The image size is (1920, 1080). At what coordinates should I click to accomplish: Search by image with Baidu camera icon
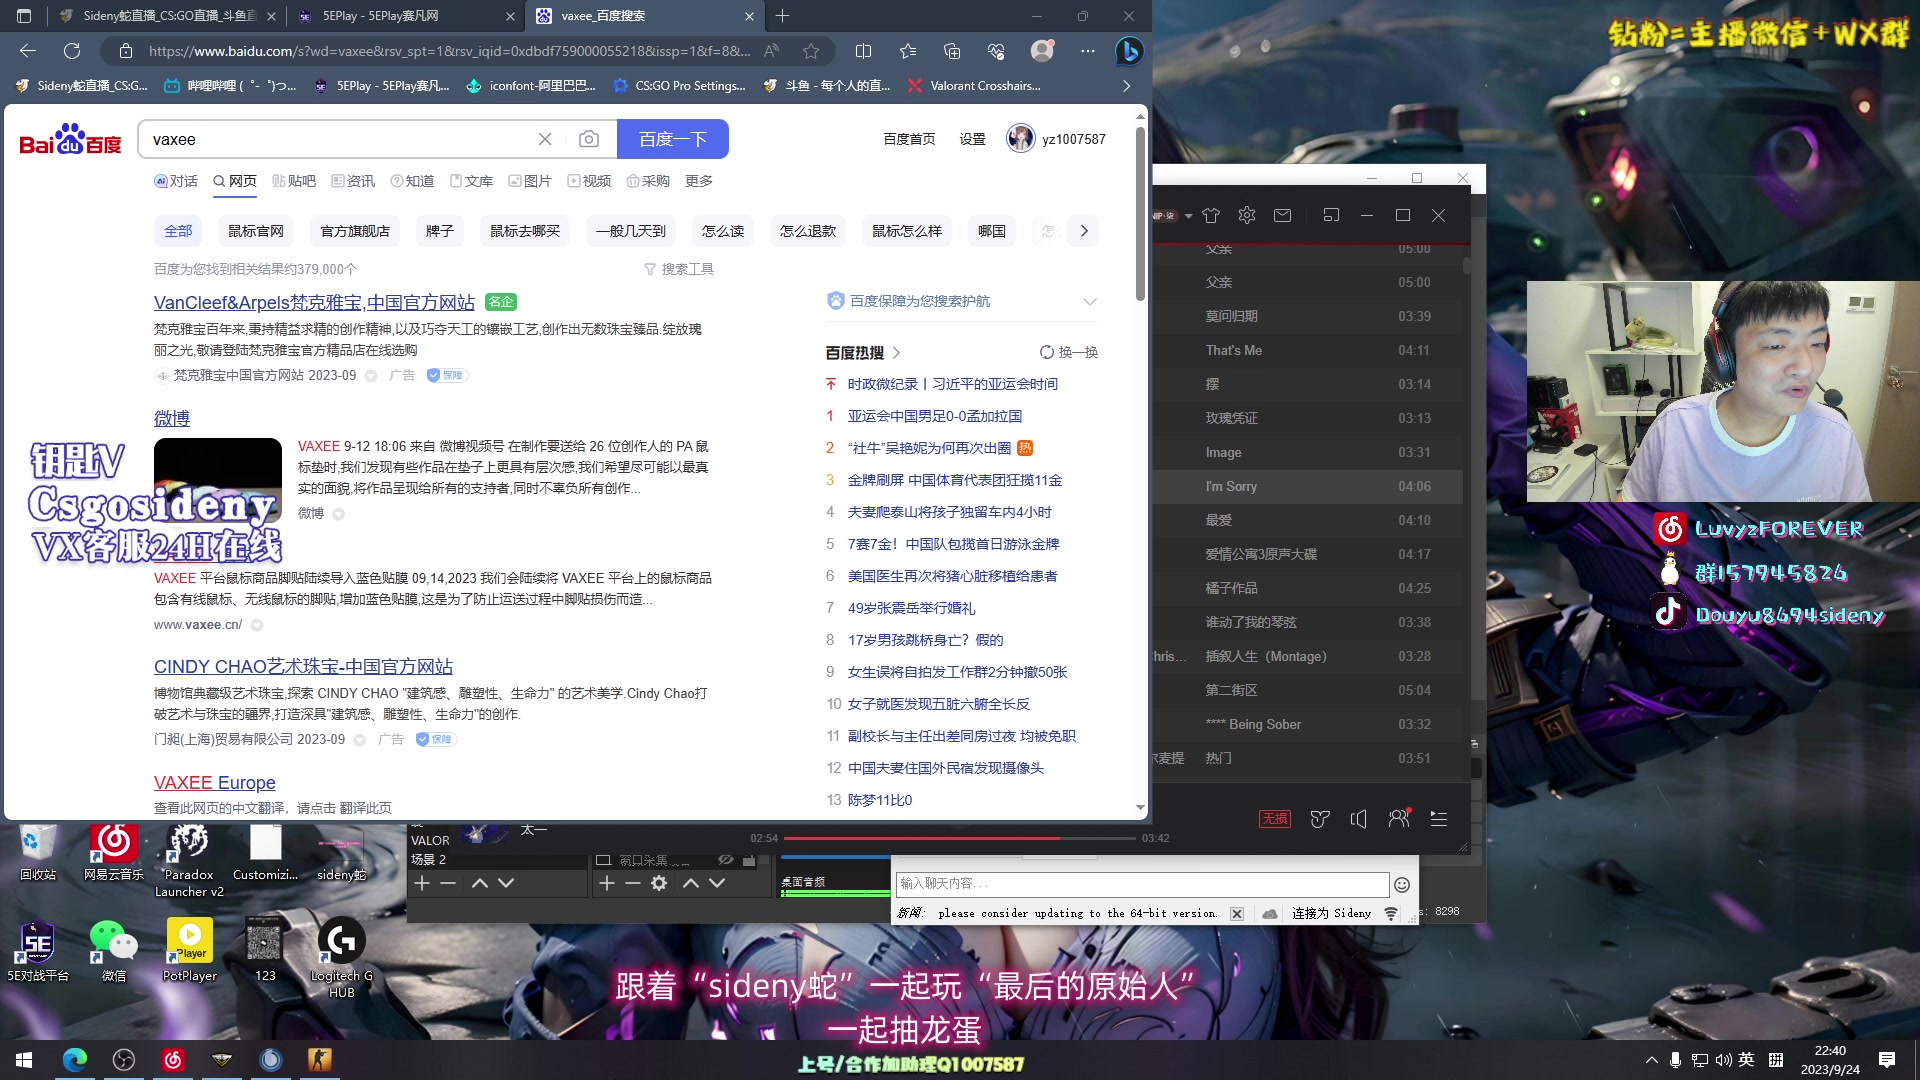click(x=589, y=139)
